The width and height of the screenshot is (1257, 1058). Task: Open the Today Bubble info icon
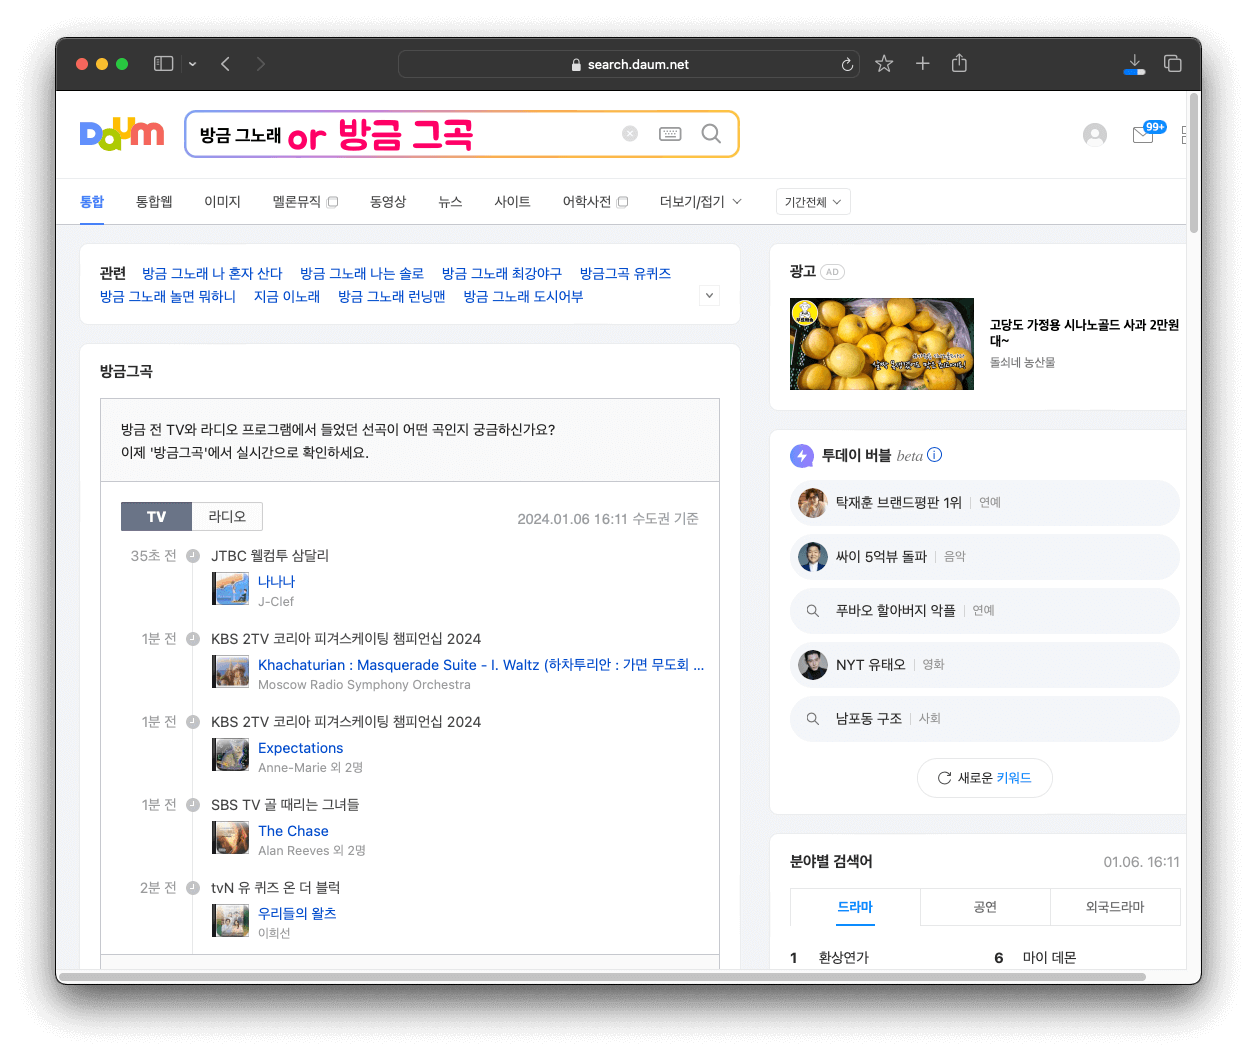coord(935,455)
